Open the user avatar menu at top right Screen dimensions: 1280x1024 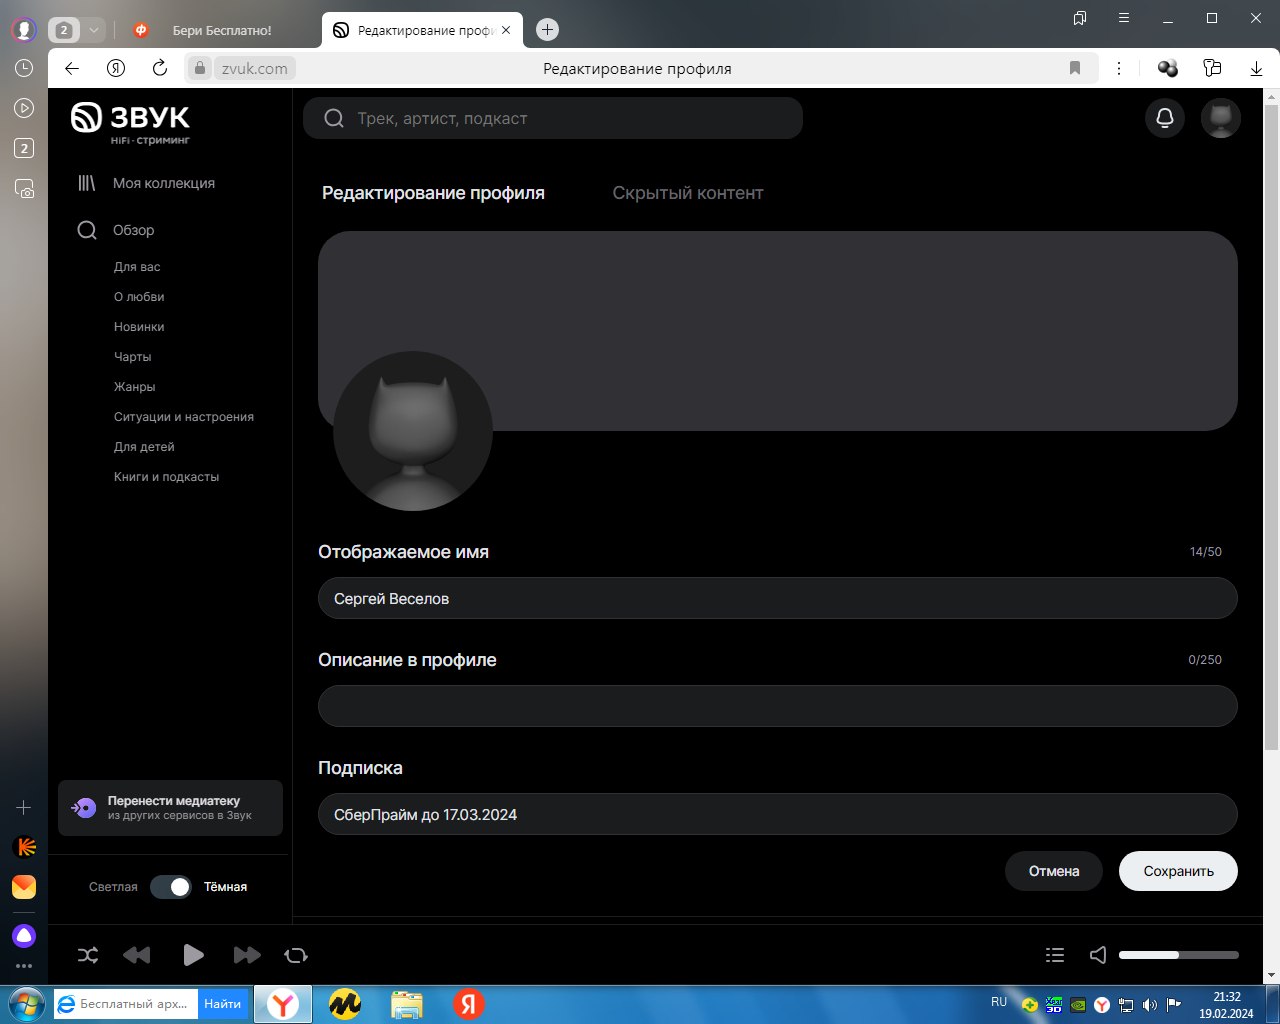1220,118
